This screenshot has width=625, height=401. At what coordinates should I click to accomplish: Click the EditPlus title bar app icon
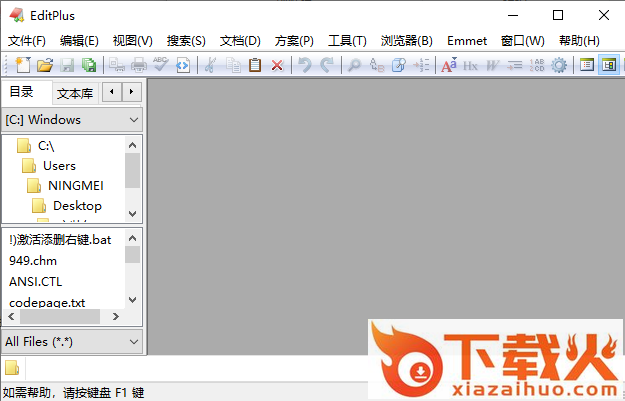(16, 15)
